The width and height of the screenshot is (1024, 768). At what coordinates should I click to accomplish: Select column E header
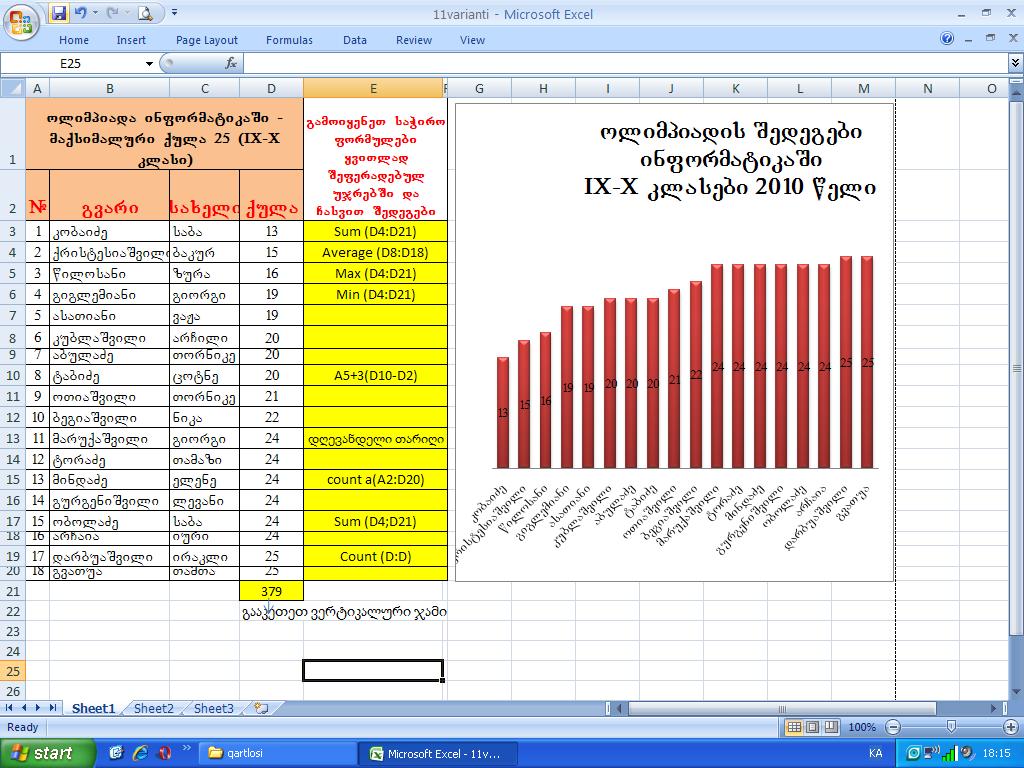(373, 88)
